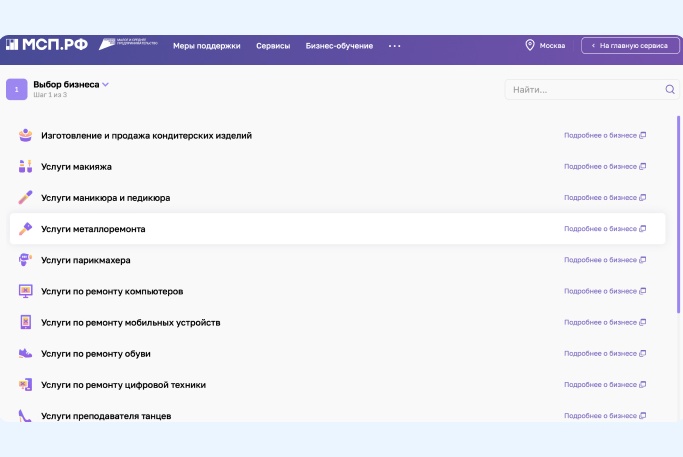This screenshot has height=457, width=683.
Task: Click the На главную сервиса button
Action: pyautogui.click(x=630, y=46)
